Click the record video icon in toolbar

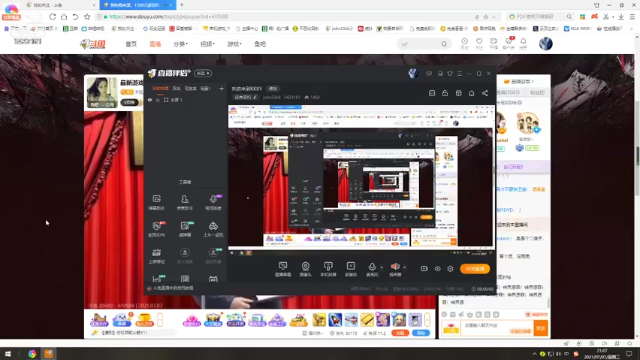coord(424,269)
